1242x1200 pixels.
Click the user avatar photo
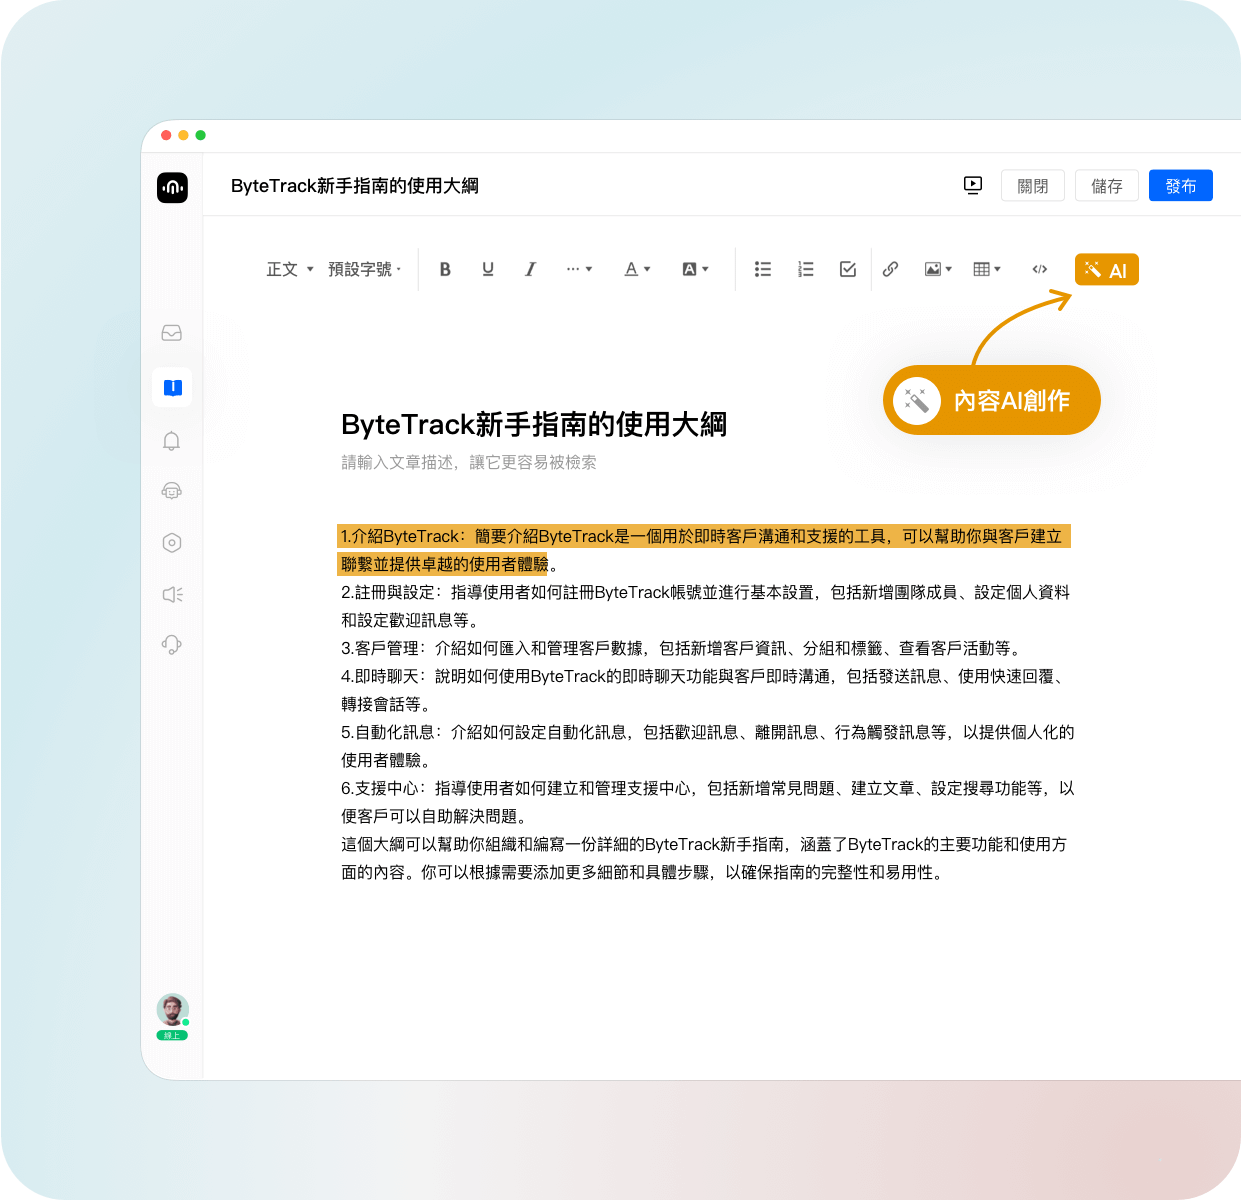pos(172,1010)
